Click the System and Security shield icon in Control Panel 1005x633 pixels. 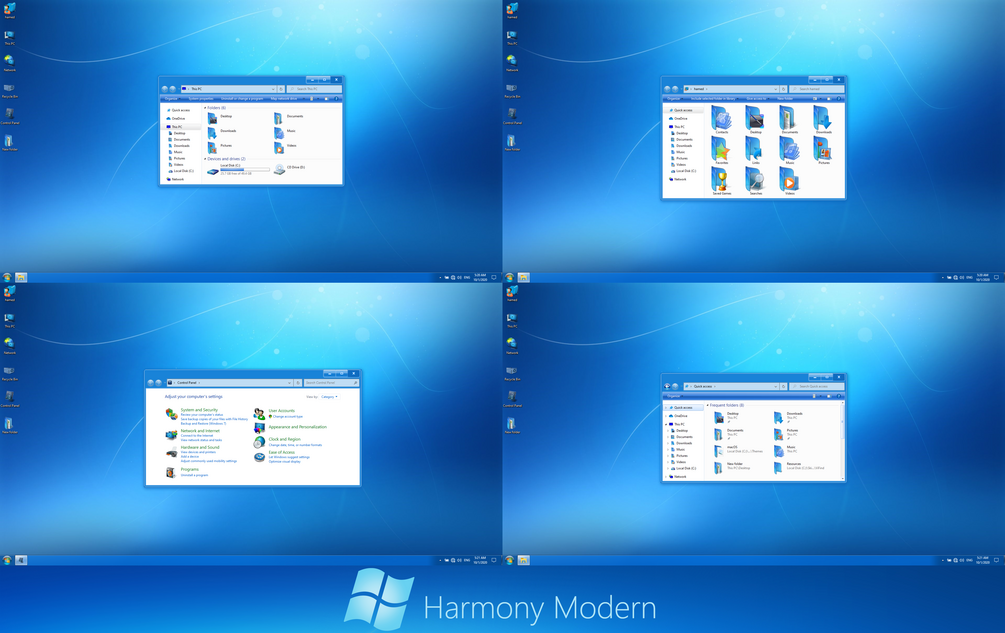click(172, 414)
